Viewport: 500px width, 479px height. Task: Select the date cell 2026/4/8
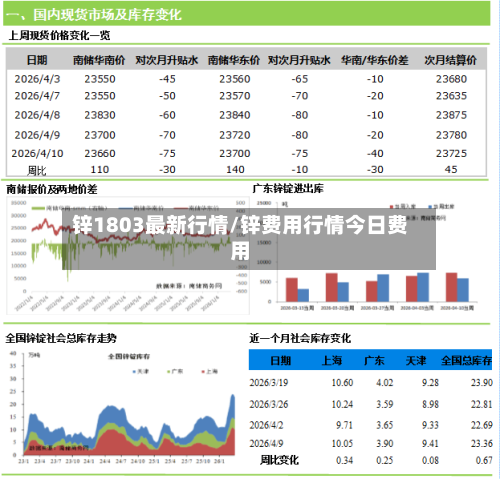pyautogui.click(x=37, y=115)
